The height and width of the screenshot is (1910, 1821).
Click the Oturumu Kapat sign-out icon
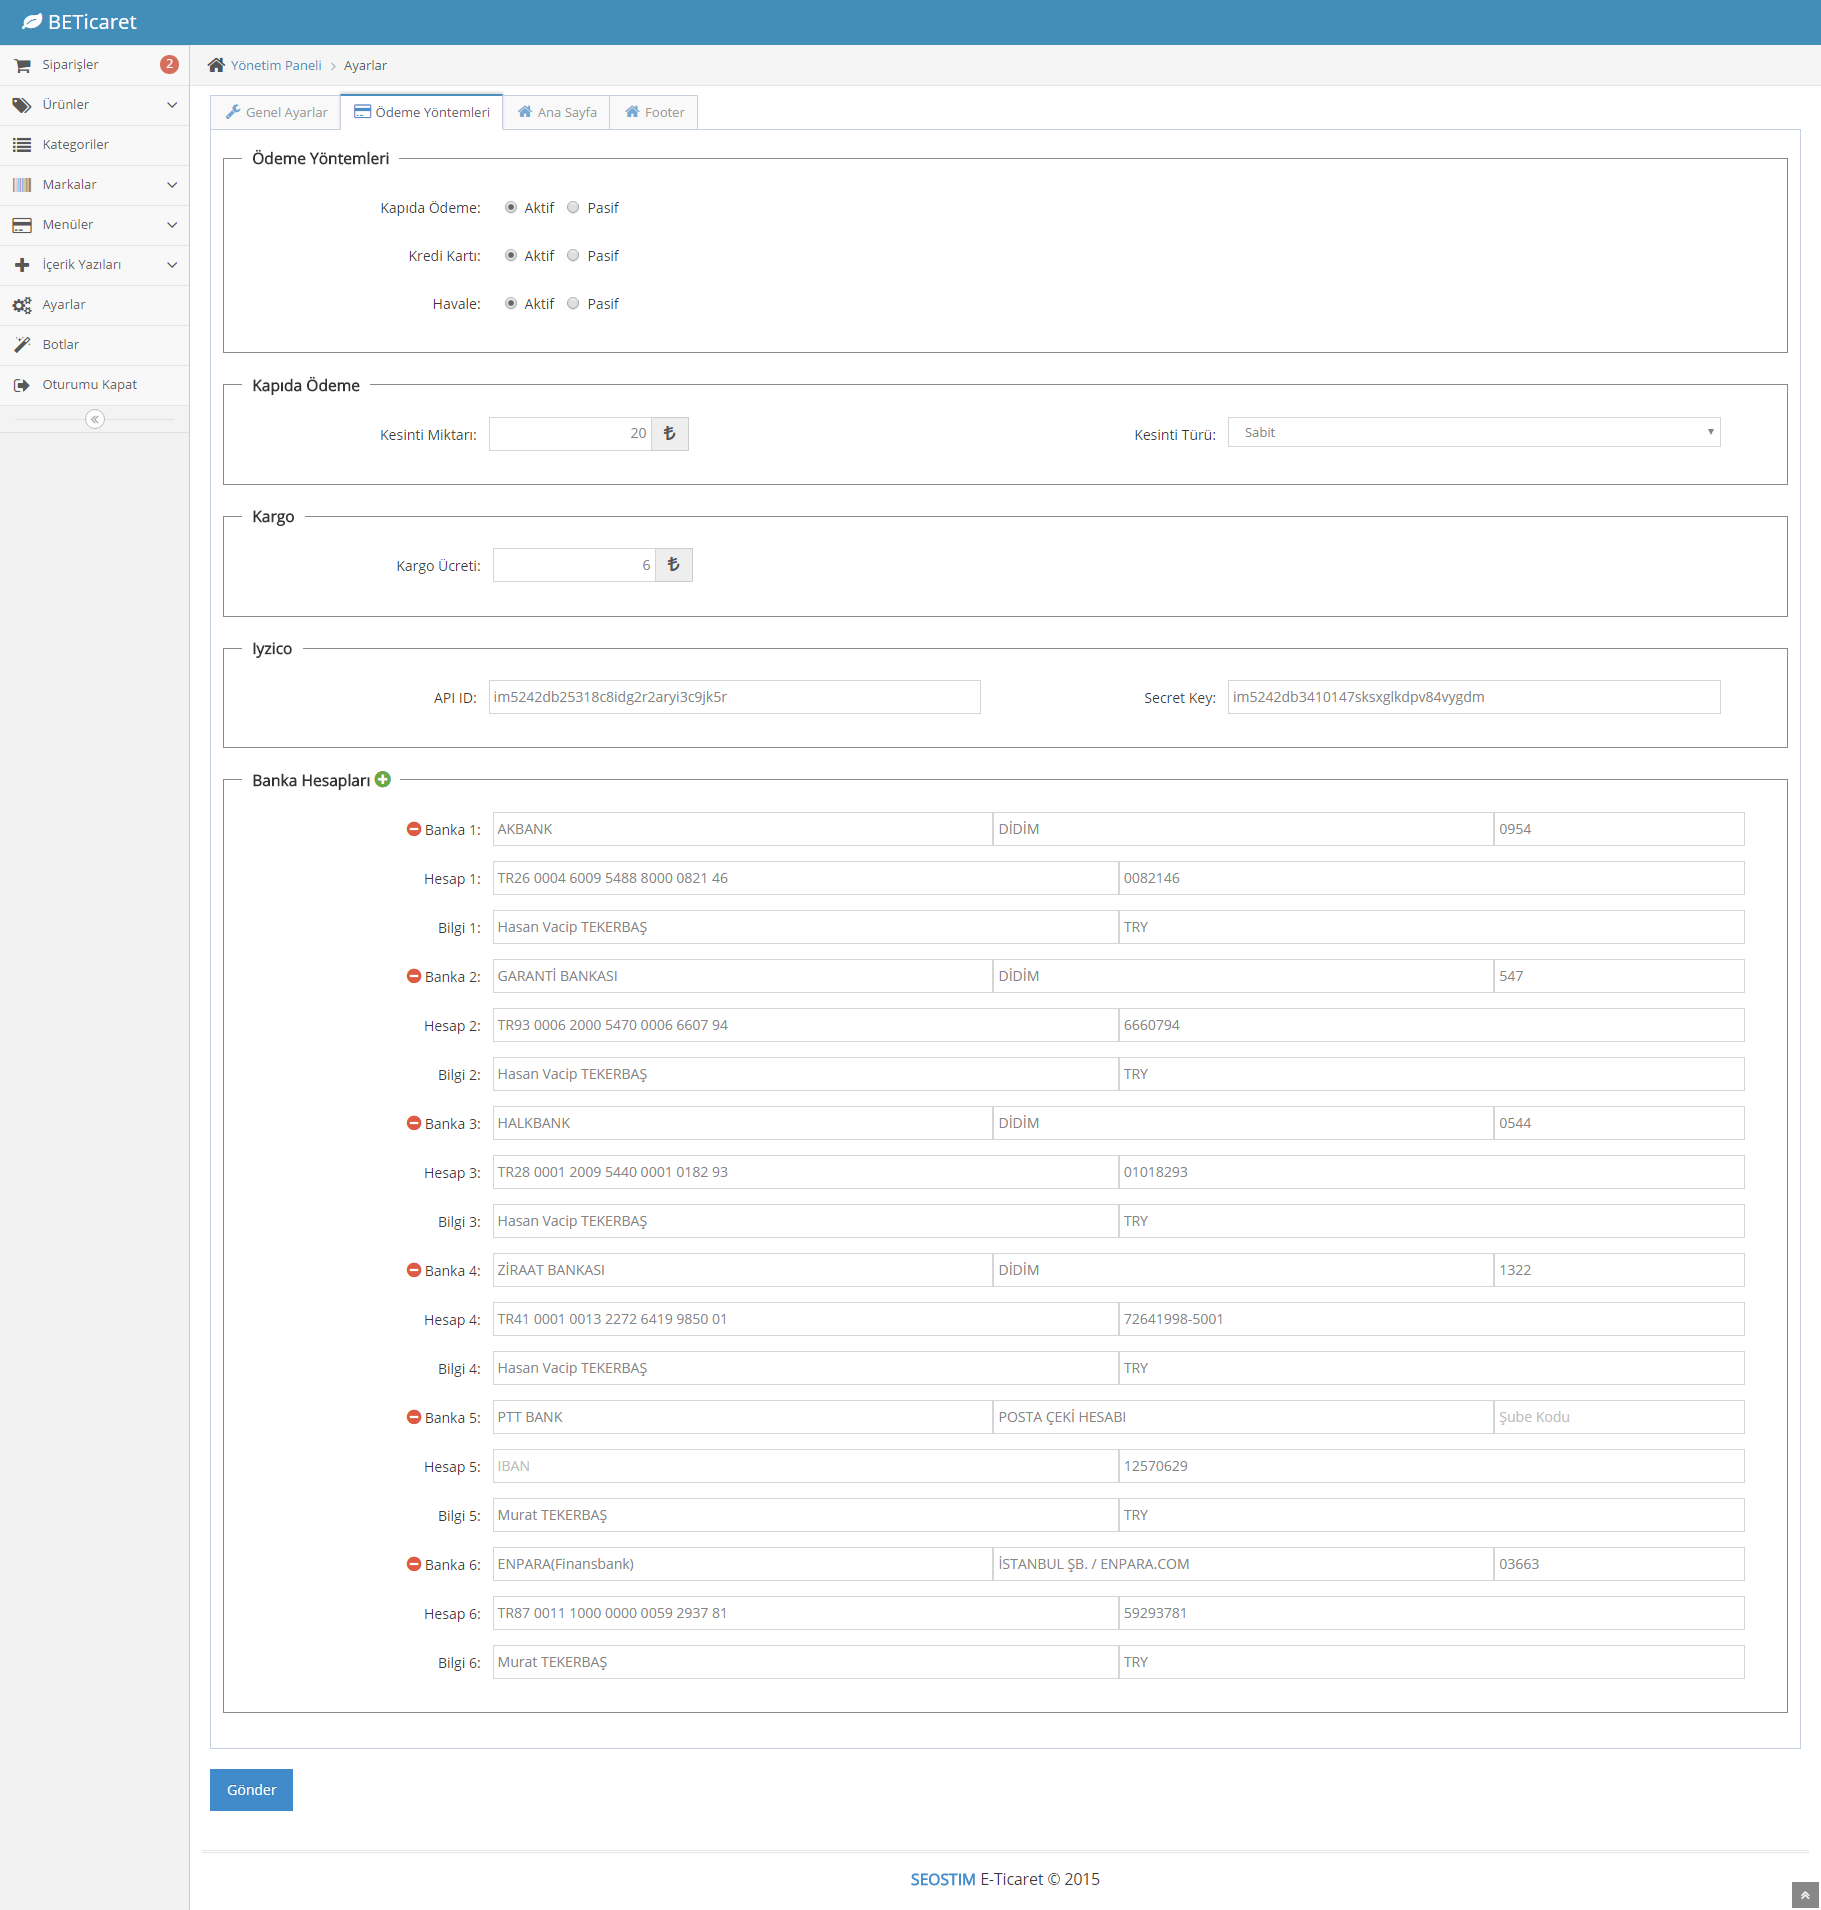[x=22, y=385]
